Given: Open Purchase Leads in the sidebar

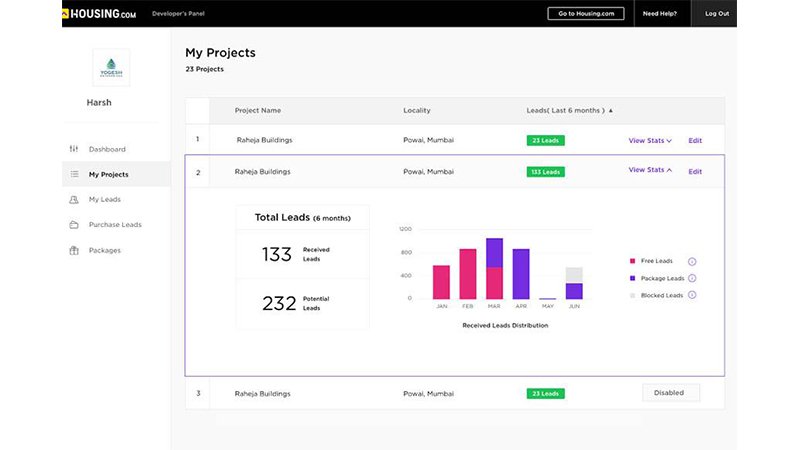Looking at the screenshot, I should pos(115,224).
